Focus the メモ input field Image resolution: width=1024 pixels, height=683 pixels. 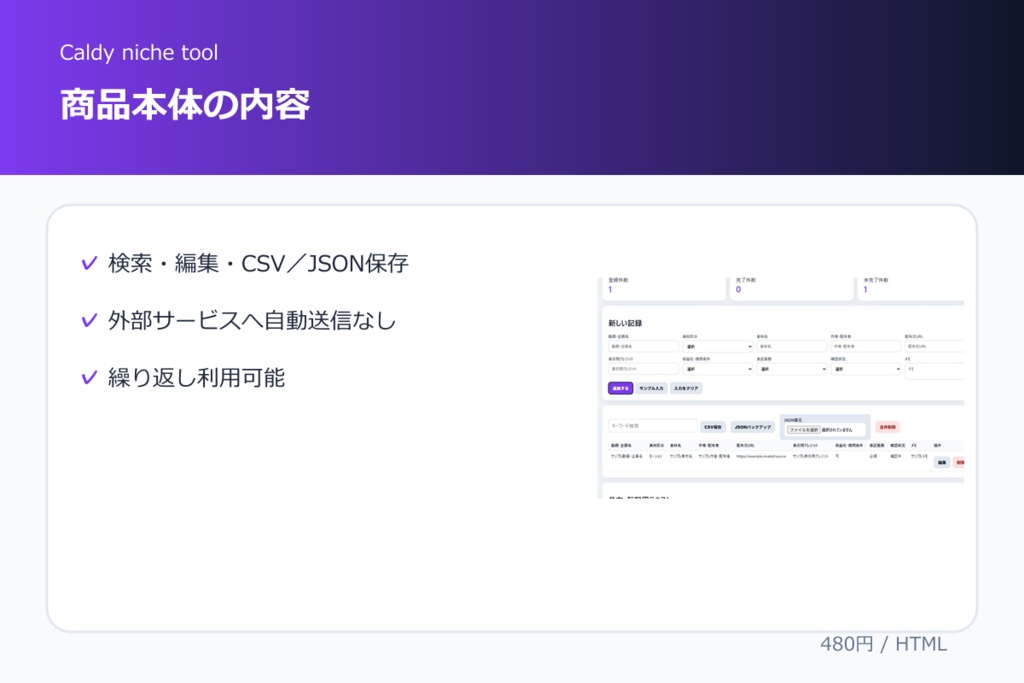pos(935,369)
